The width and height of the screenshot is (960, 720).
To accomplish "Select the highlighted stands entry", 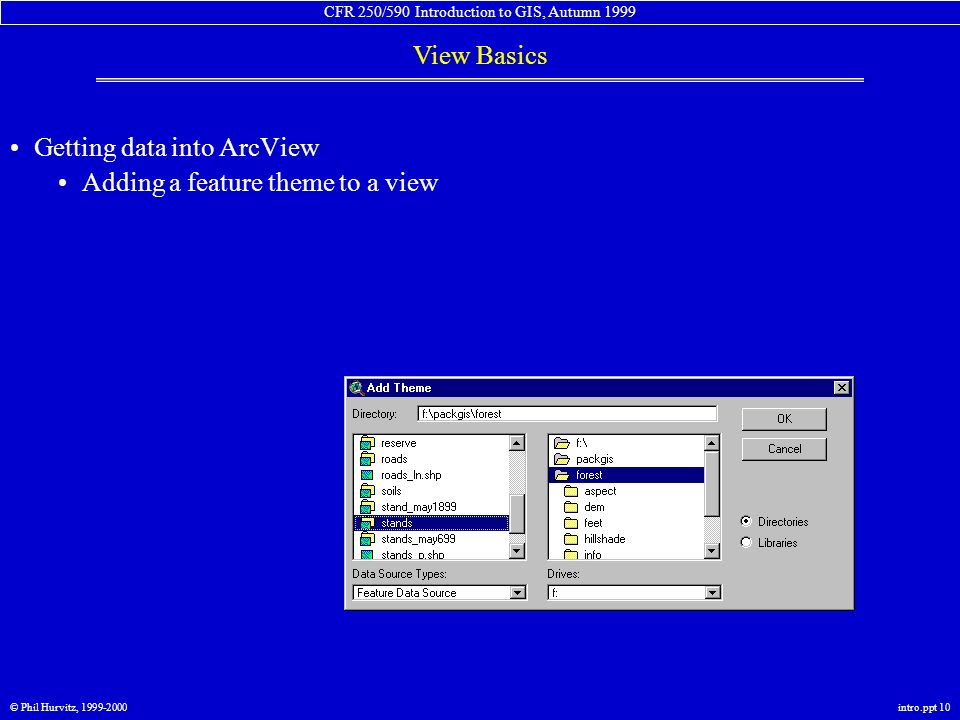I will point(431,522).
